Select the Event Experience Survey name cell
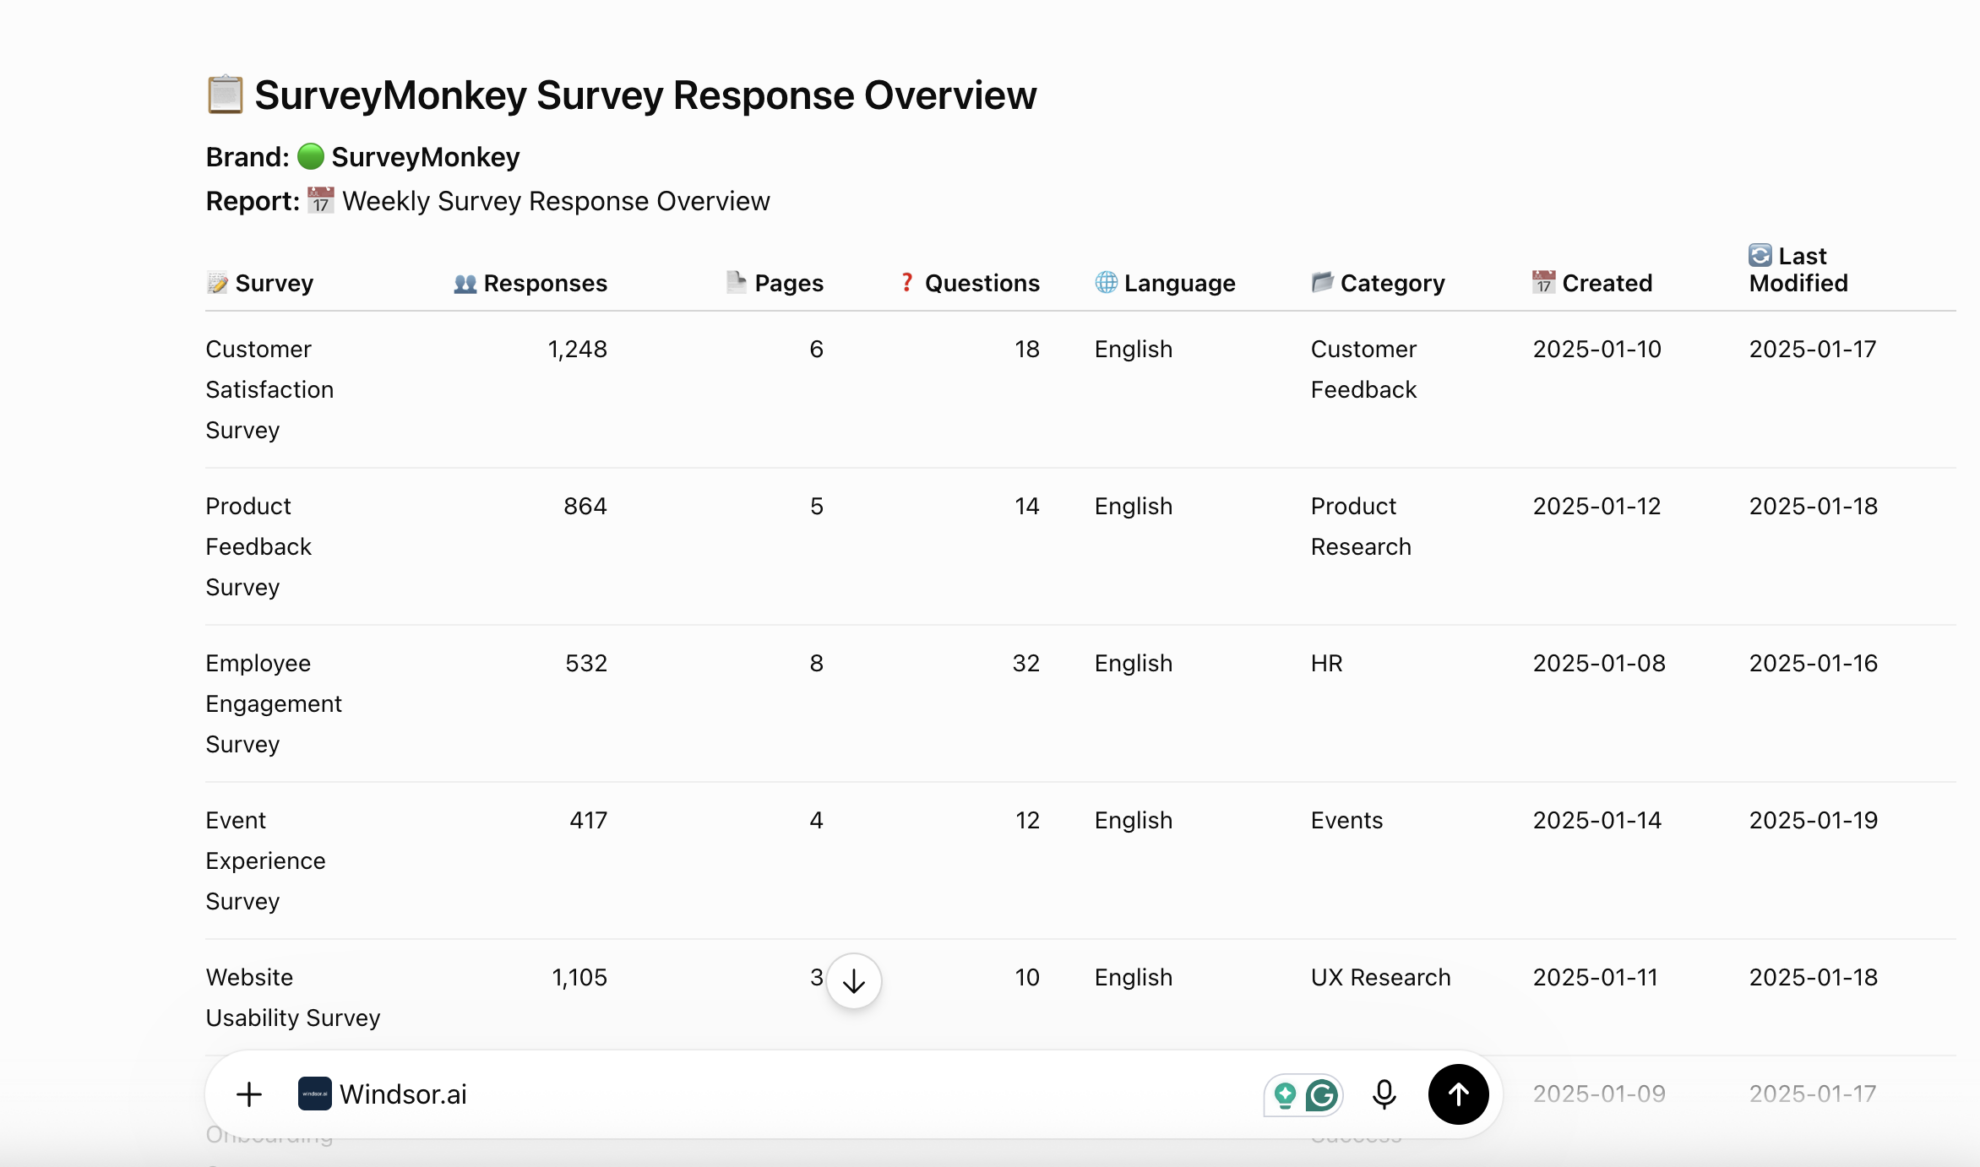Image resolution: width=1980 pixels, height=1167 pixels. pyautogui.click(x=266, y=860)
